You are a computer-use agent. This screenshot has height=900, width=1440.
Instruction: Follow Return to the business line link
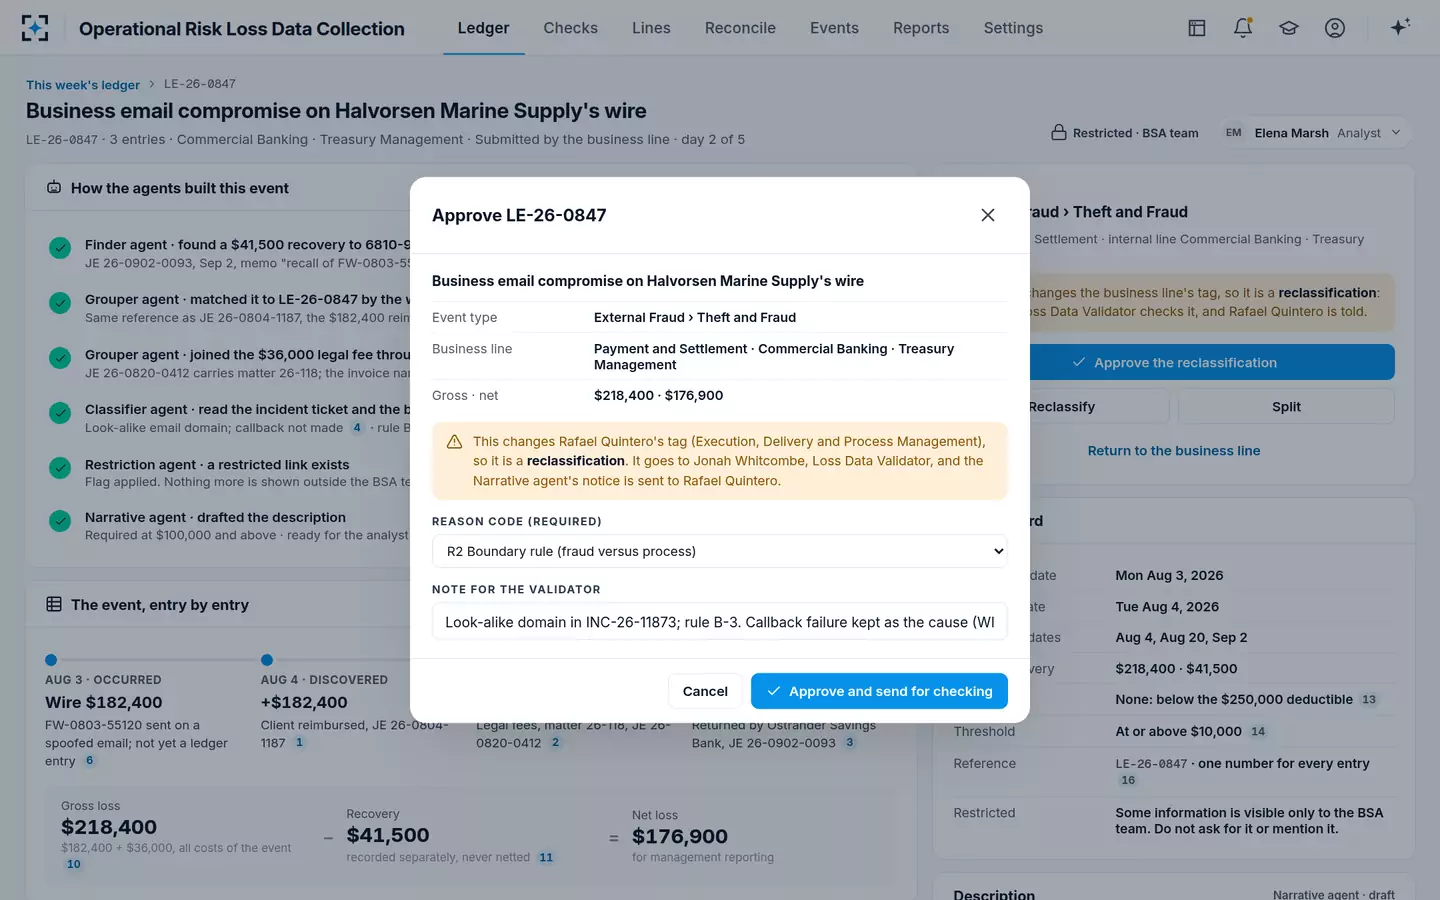tap(1174, 451)
